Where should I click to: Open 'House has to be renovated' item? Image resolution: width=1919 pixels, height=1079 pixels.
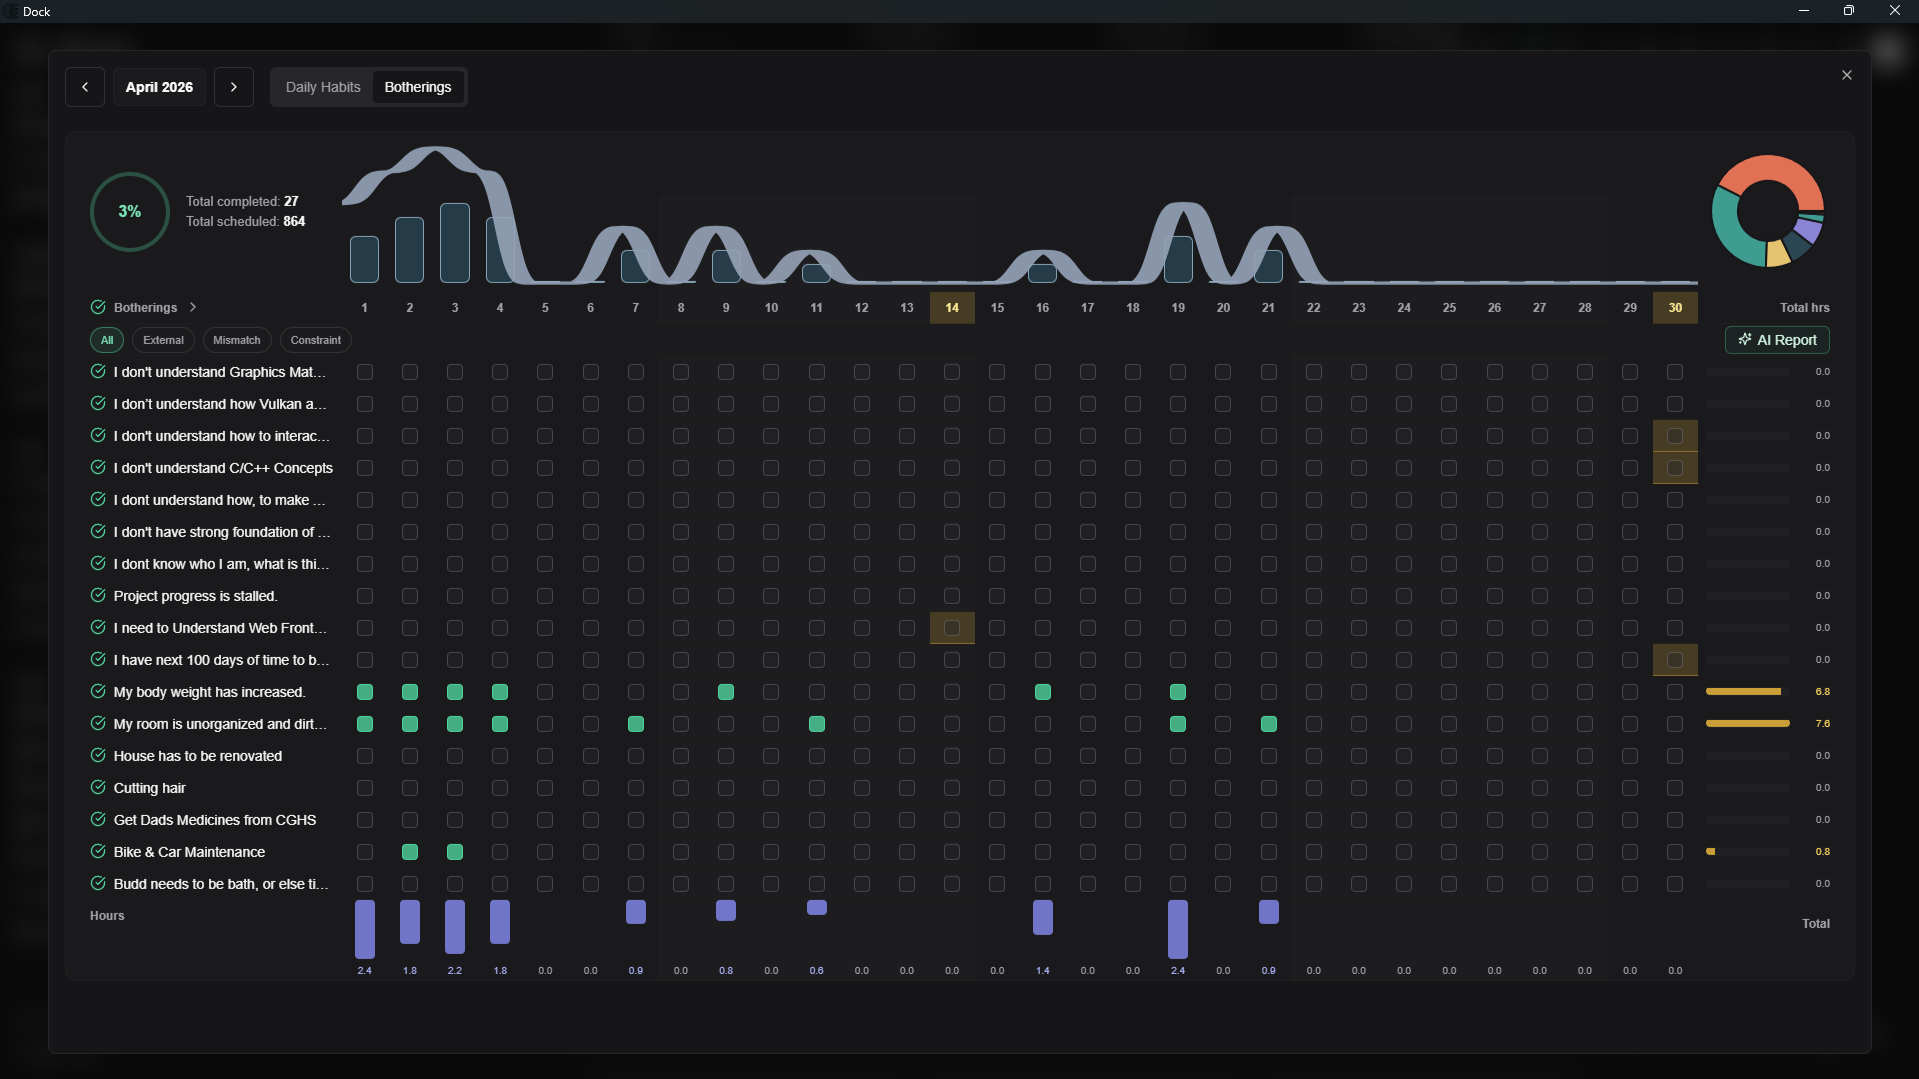point(198,756)
